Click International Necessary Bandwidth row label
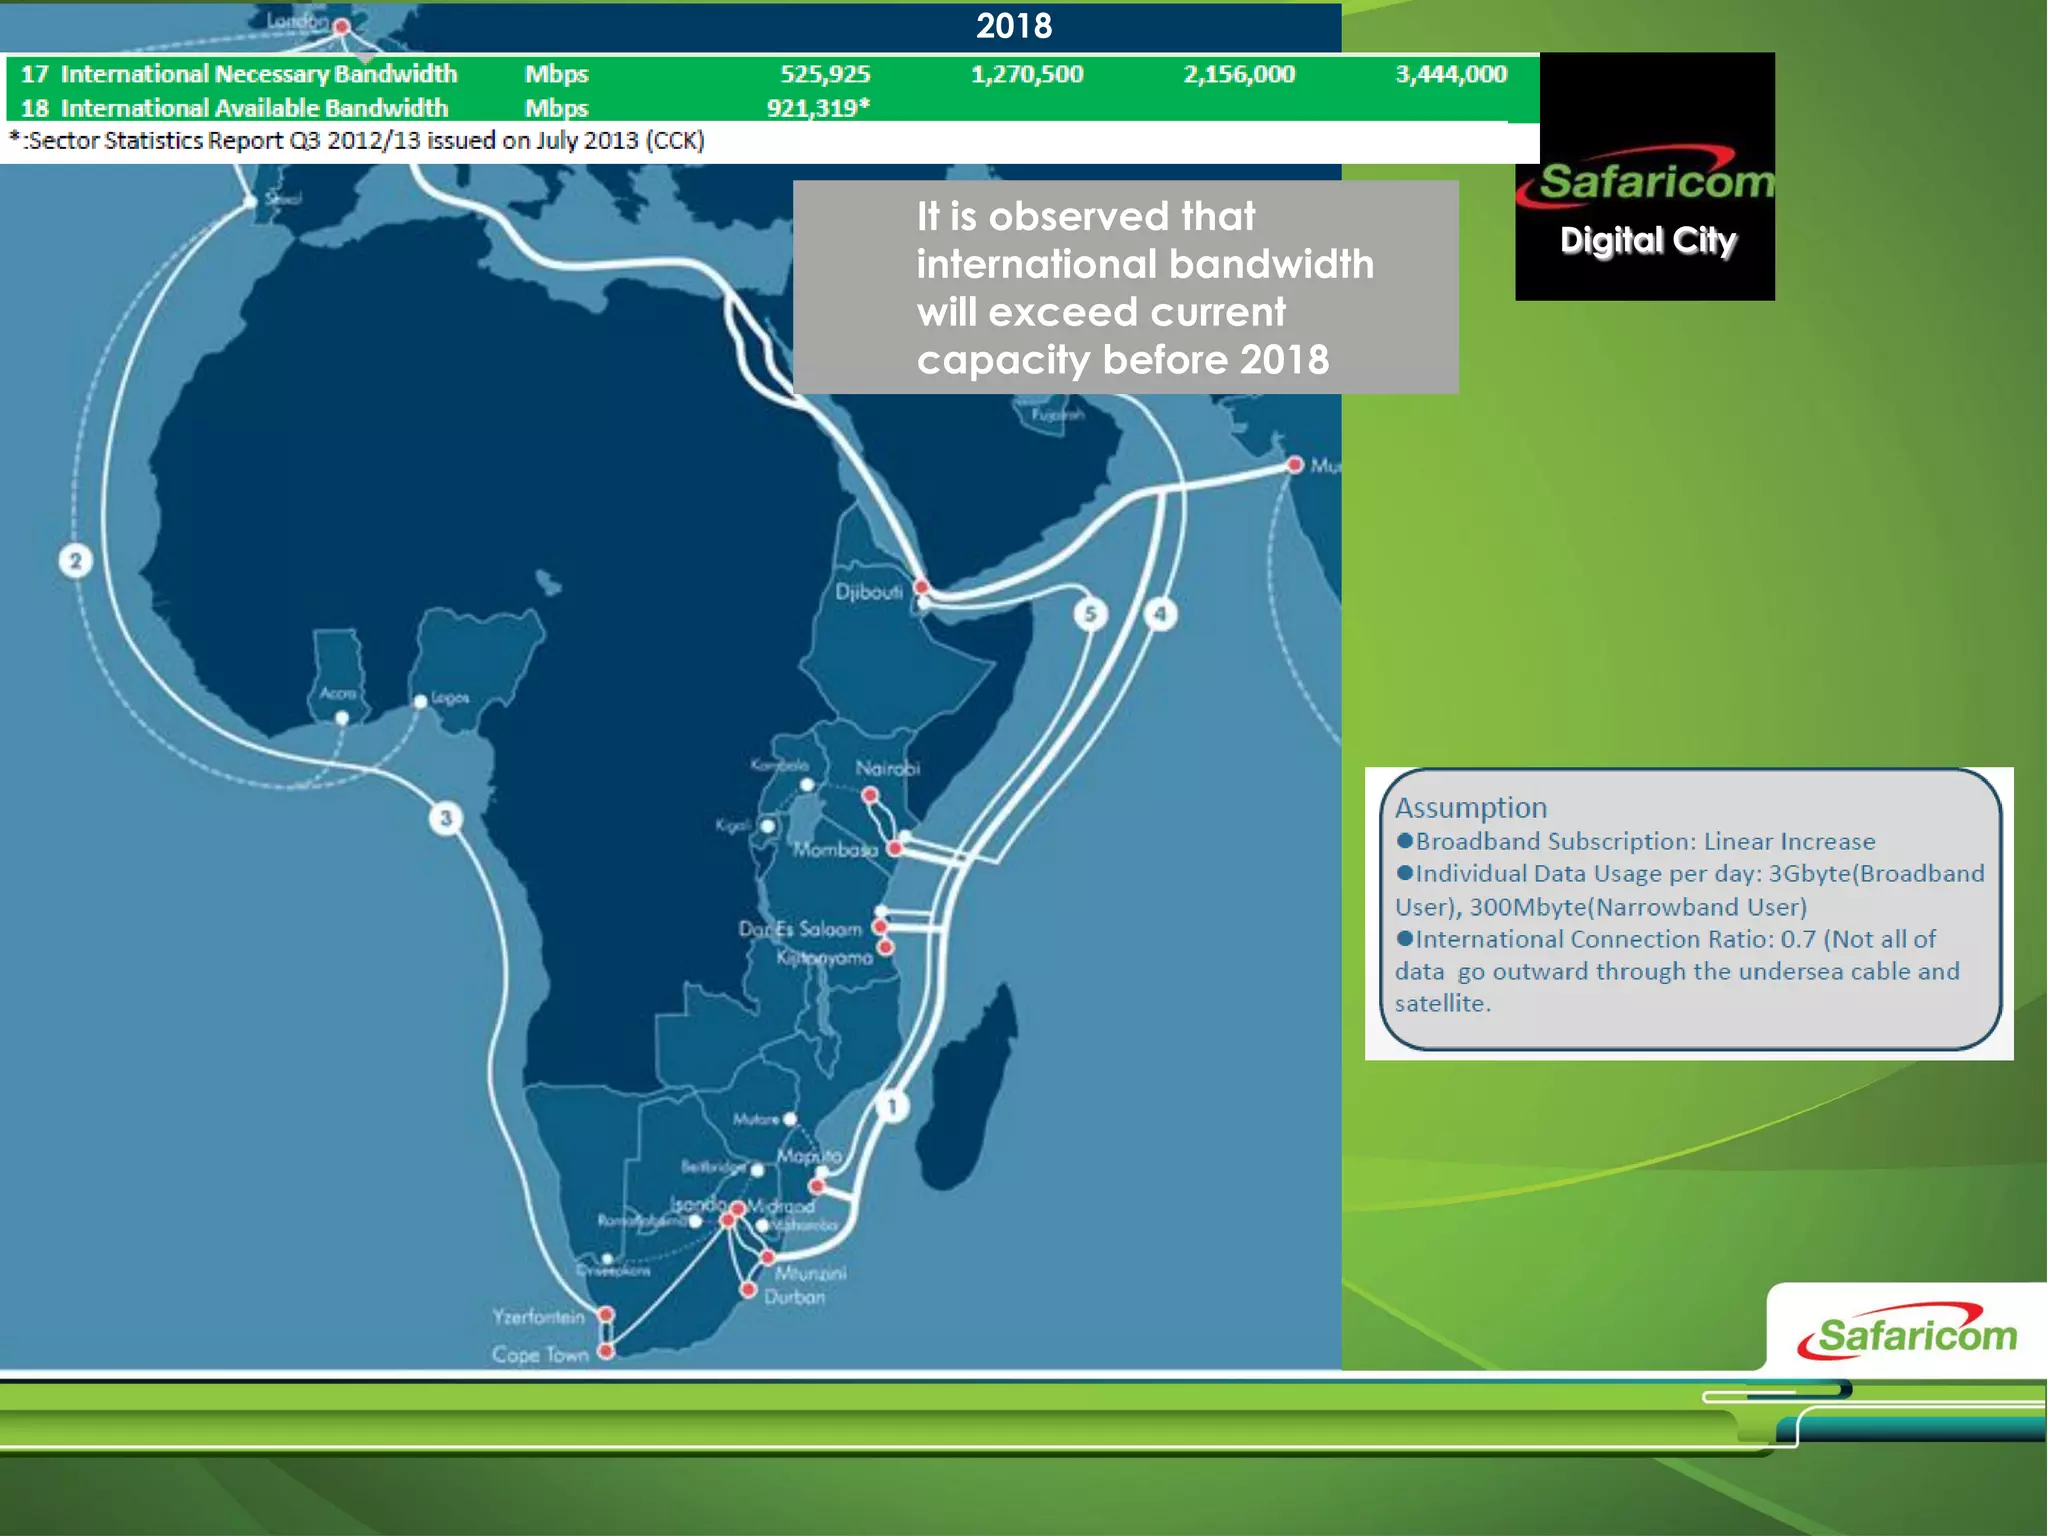This screenshot has height=1536, width=2048. (x=258, y=74)
